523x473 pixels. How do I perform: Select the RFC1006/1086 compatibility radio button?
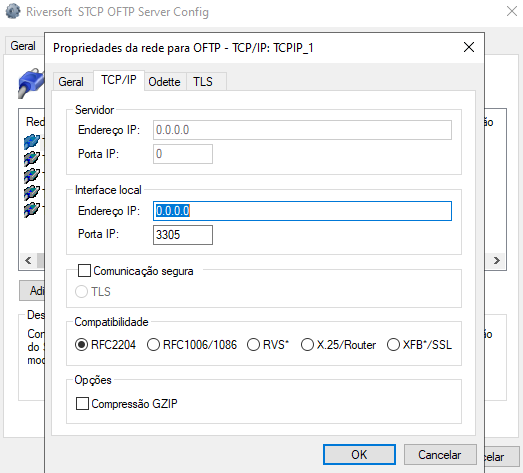[x=153, y=345]
